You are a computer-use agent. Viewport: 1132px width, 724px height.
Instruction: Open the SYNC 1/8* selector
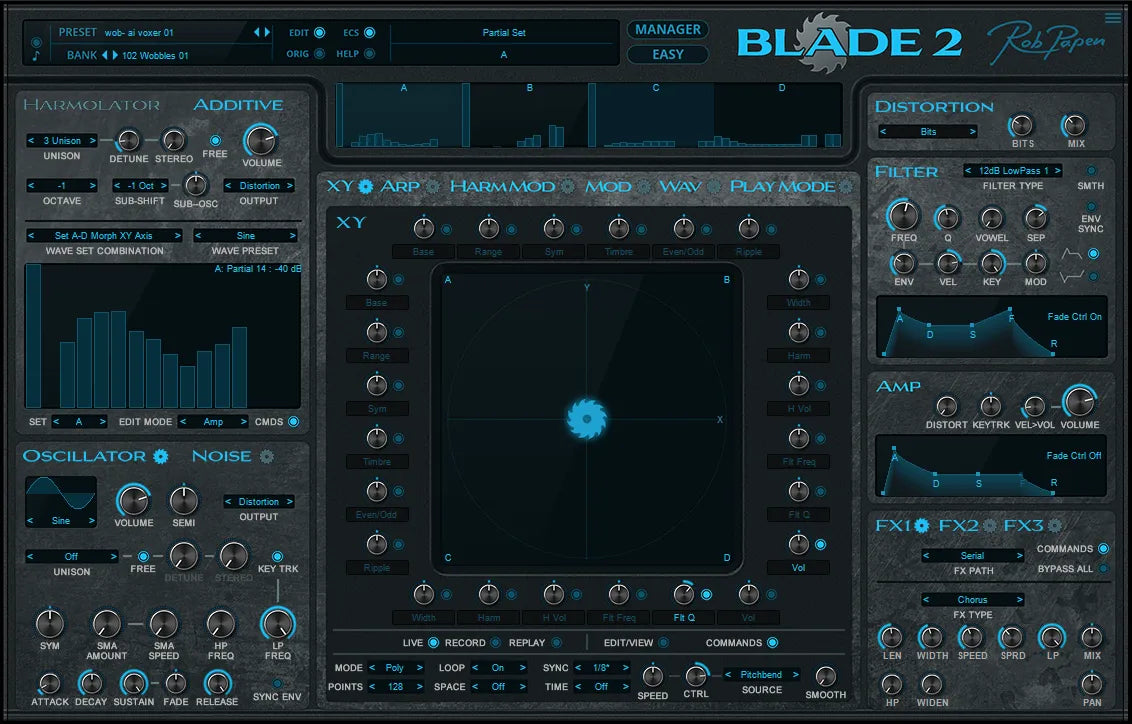click(601, 668)
